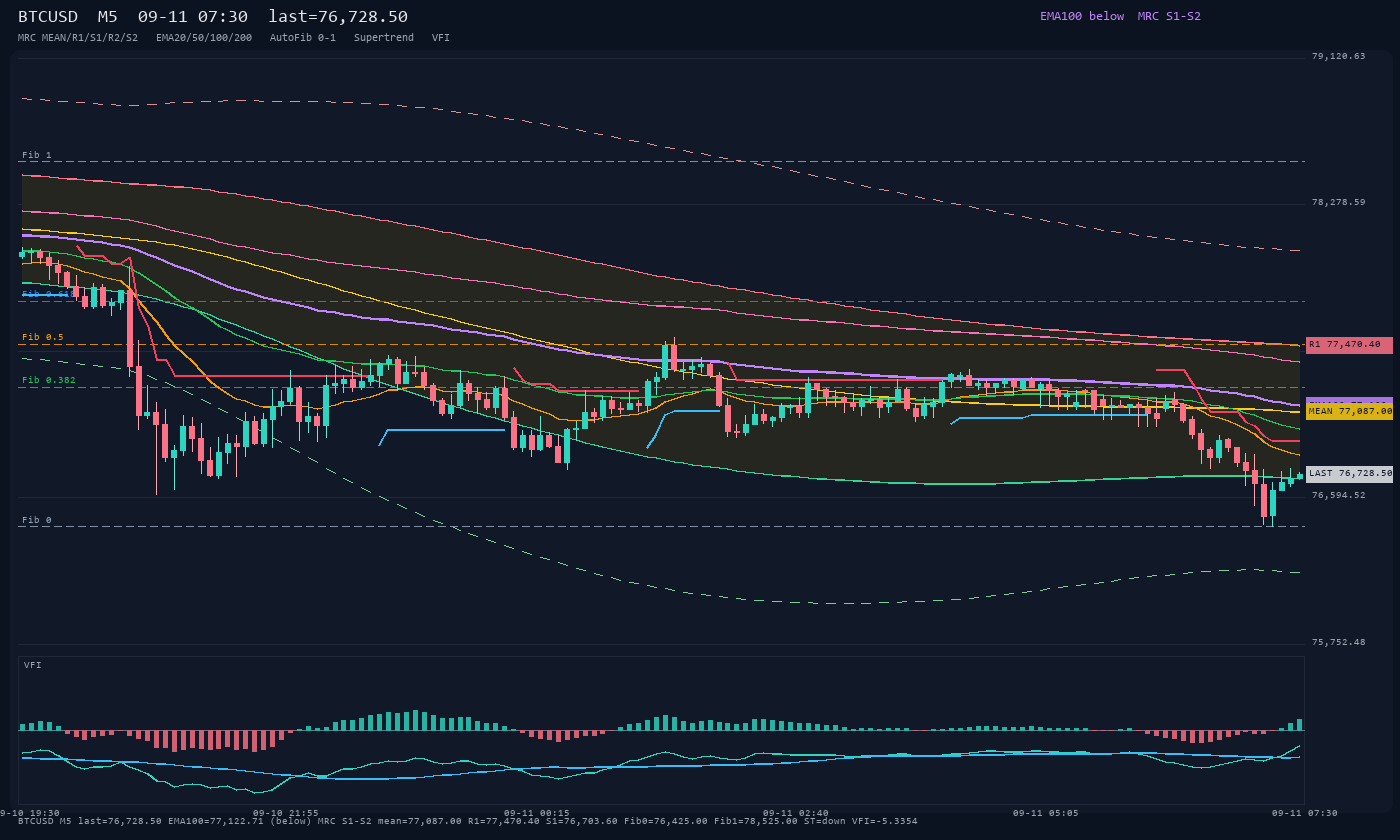Click the "MRC S1-S2" zone label at top right
Screen dimensions: 1400x840
pos(1169,16)
